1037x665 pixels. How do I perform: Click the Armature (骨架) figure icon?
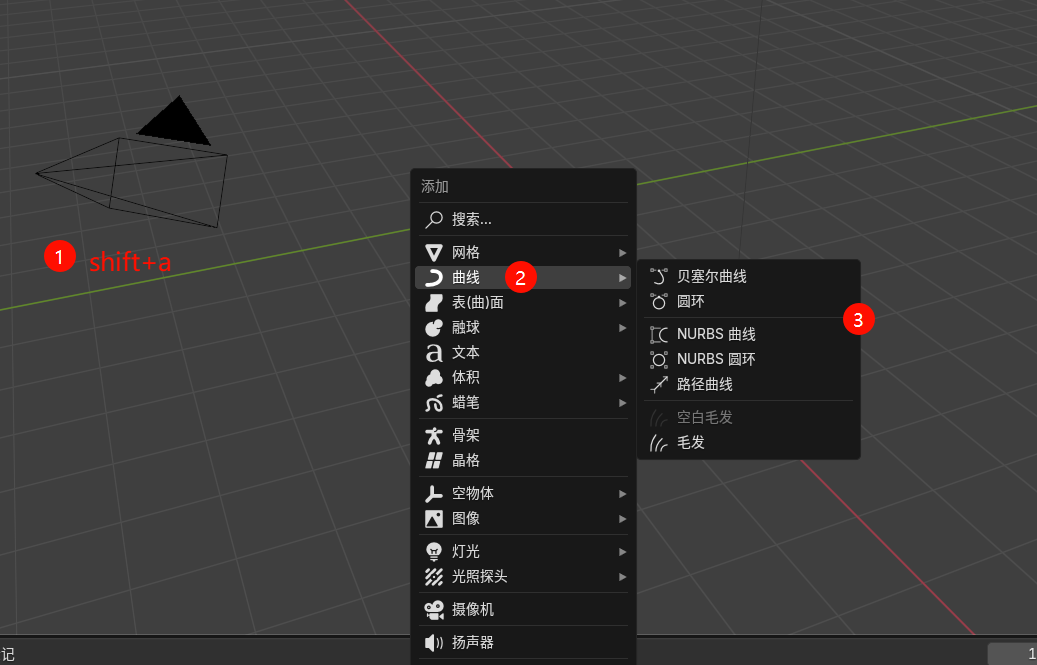coord(434,436)
